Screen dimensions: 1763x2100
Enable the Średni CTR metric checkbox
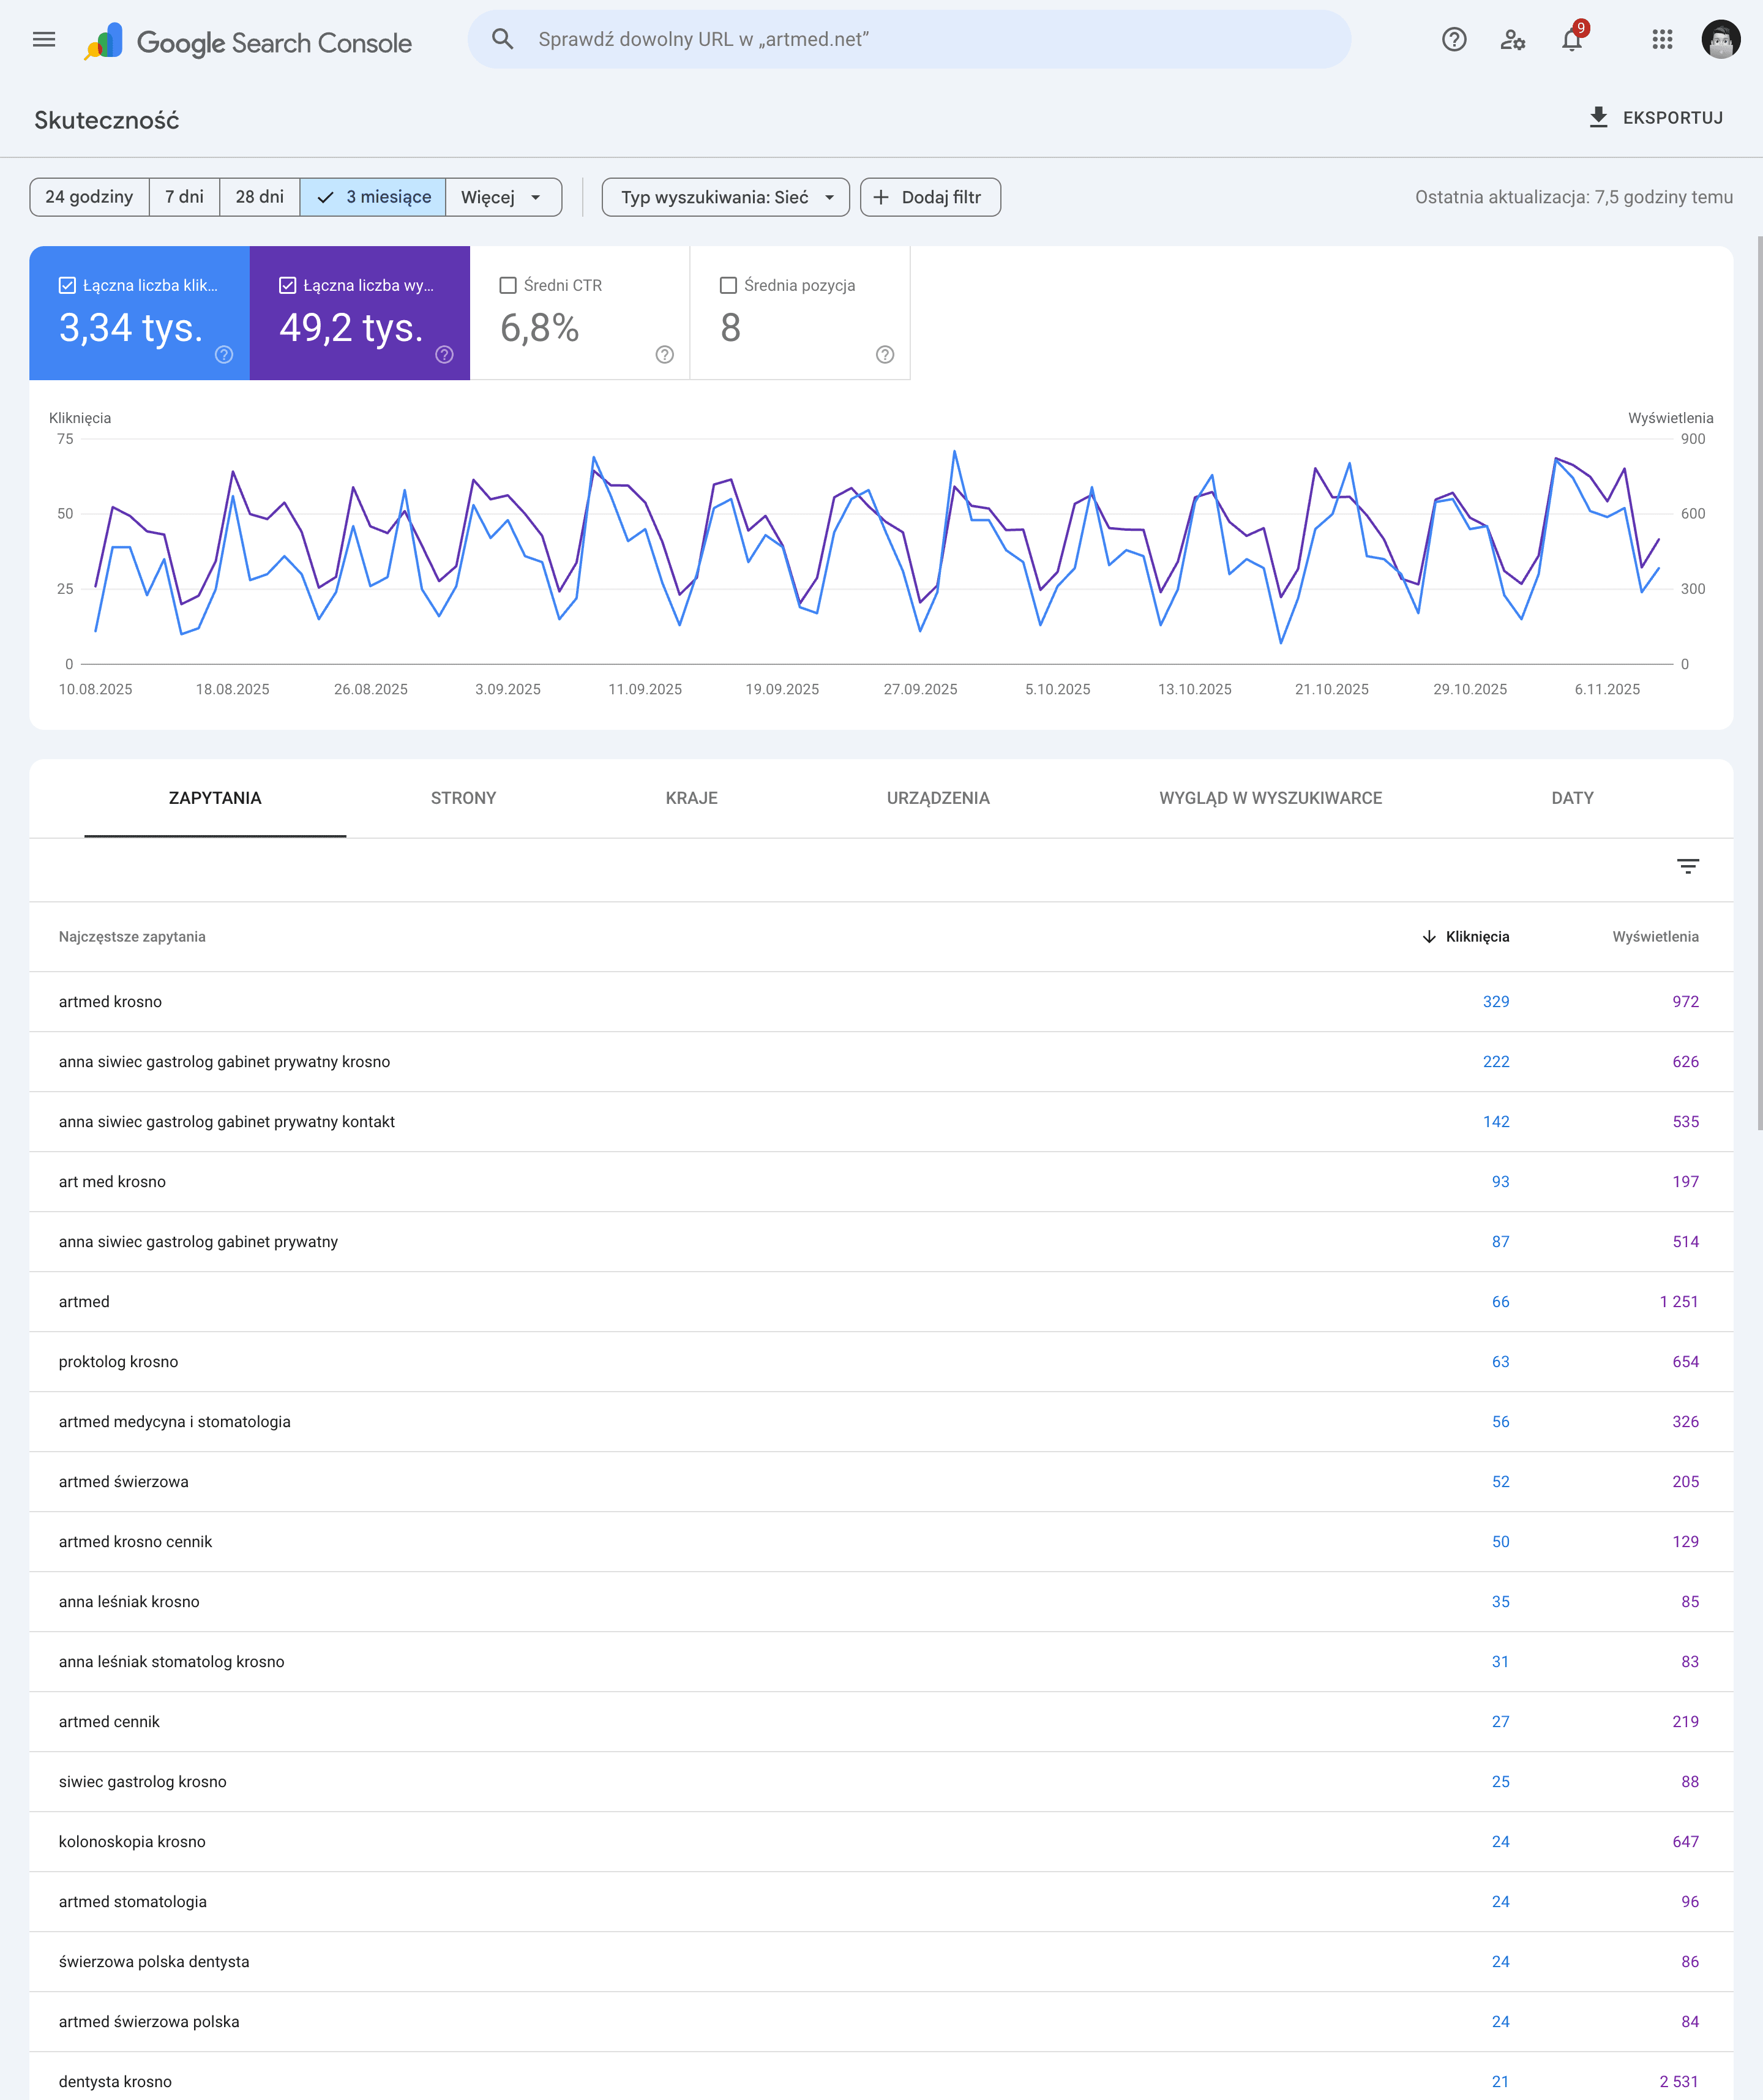(x=507, y=285)
